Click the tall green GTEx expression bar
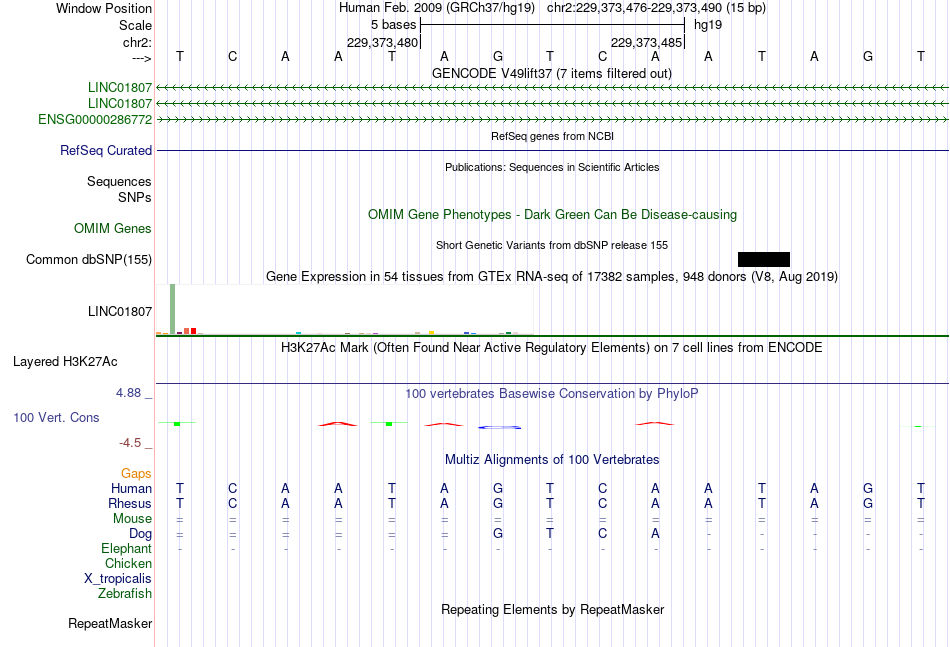The height and width of the screenshot is (647, 950). 173,308
